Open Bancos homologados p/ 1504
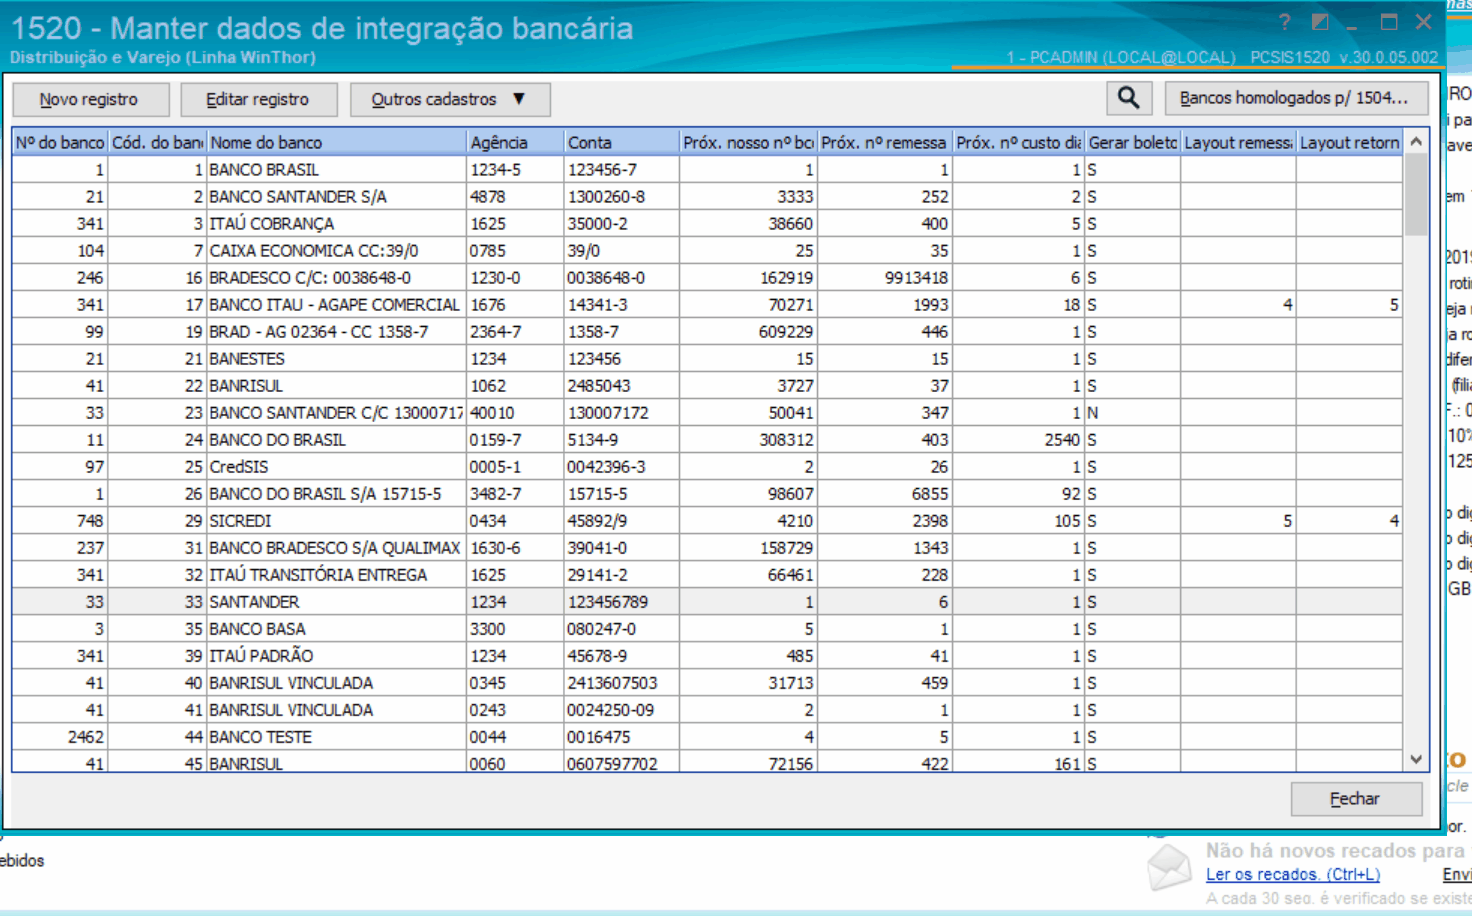 [x=1296, y=98]
